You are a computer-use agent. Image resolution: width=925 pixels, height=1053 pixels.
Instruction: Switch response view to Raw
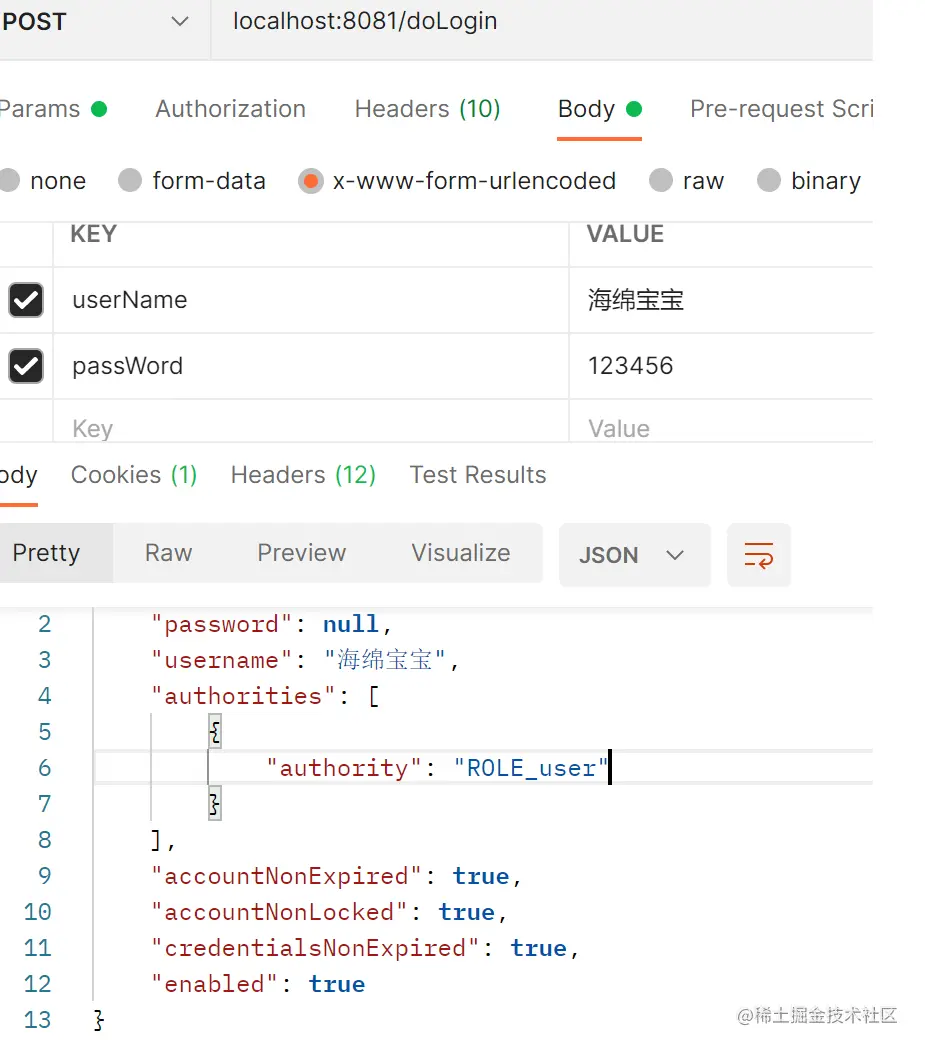click(x=168, y=553)
